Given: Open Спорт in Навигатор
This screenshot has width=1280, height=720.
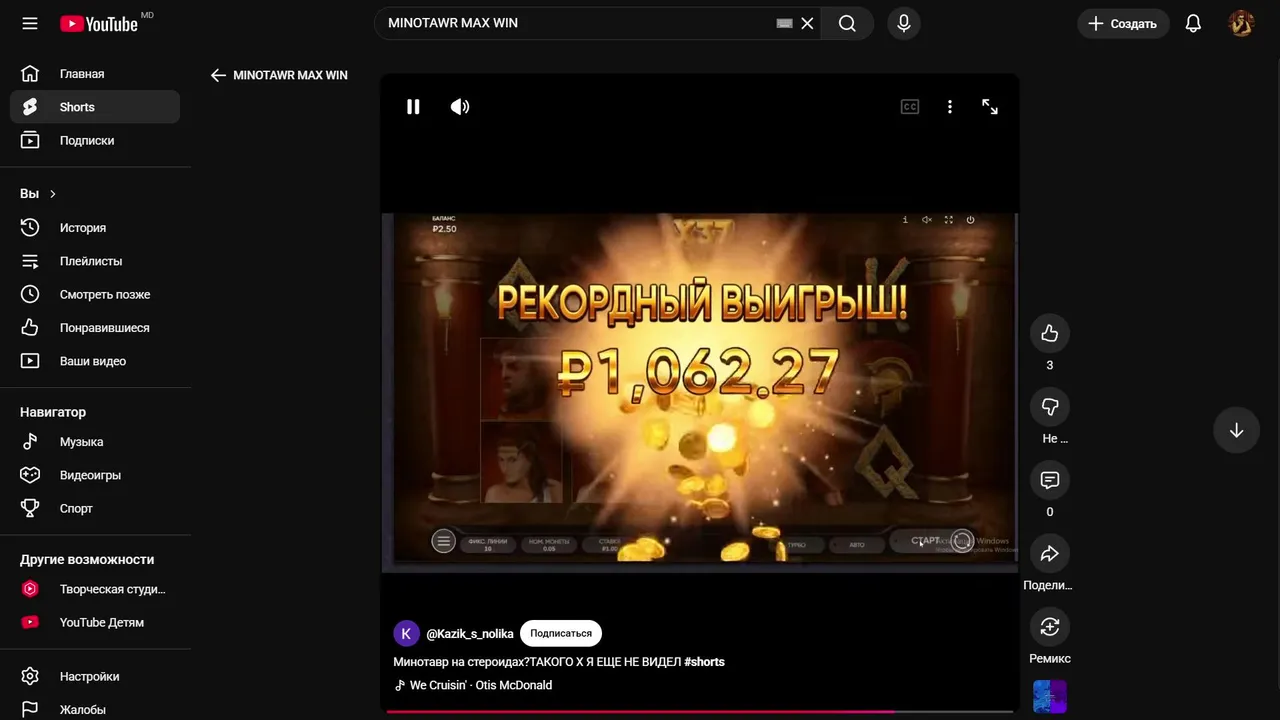Looking at the screenshot, I should click(x=95, y=508).
